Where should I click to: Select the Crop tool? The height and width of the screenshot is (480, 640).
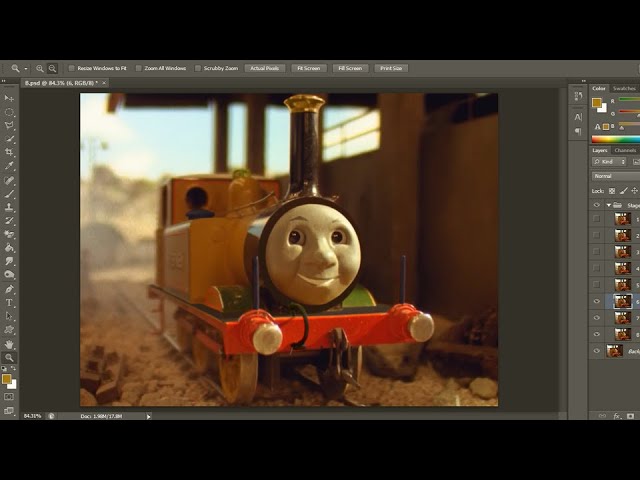(9, 152)
